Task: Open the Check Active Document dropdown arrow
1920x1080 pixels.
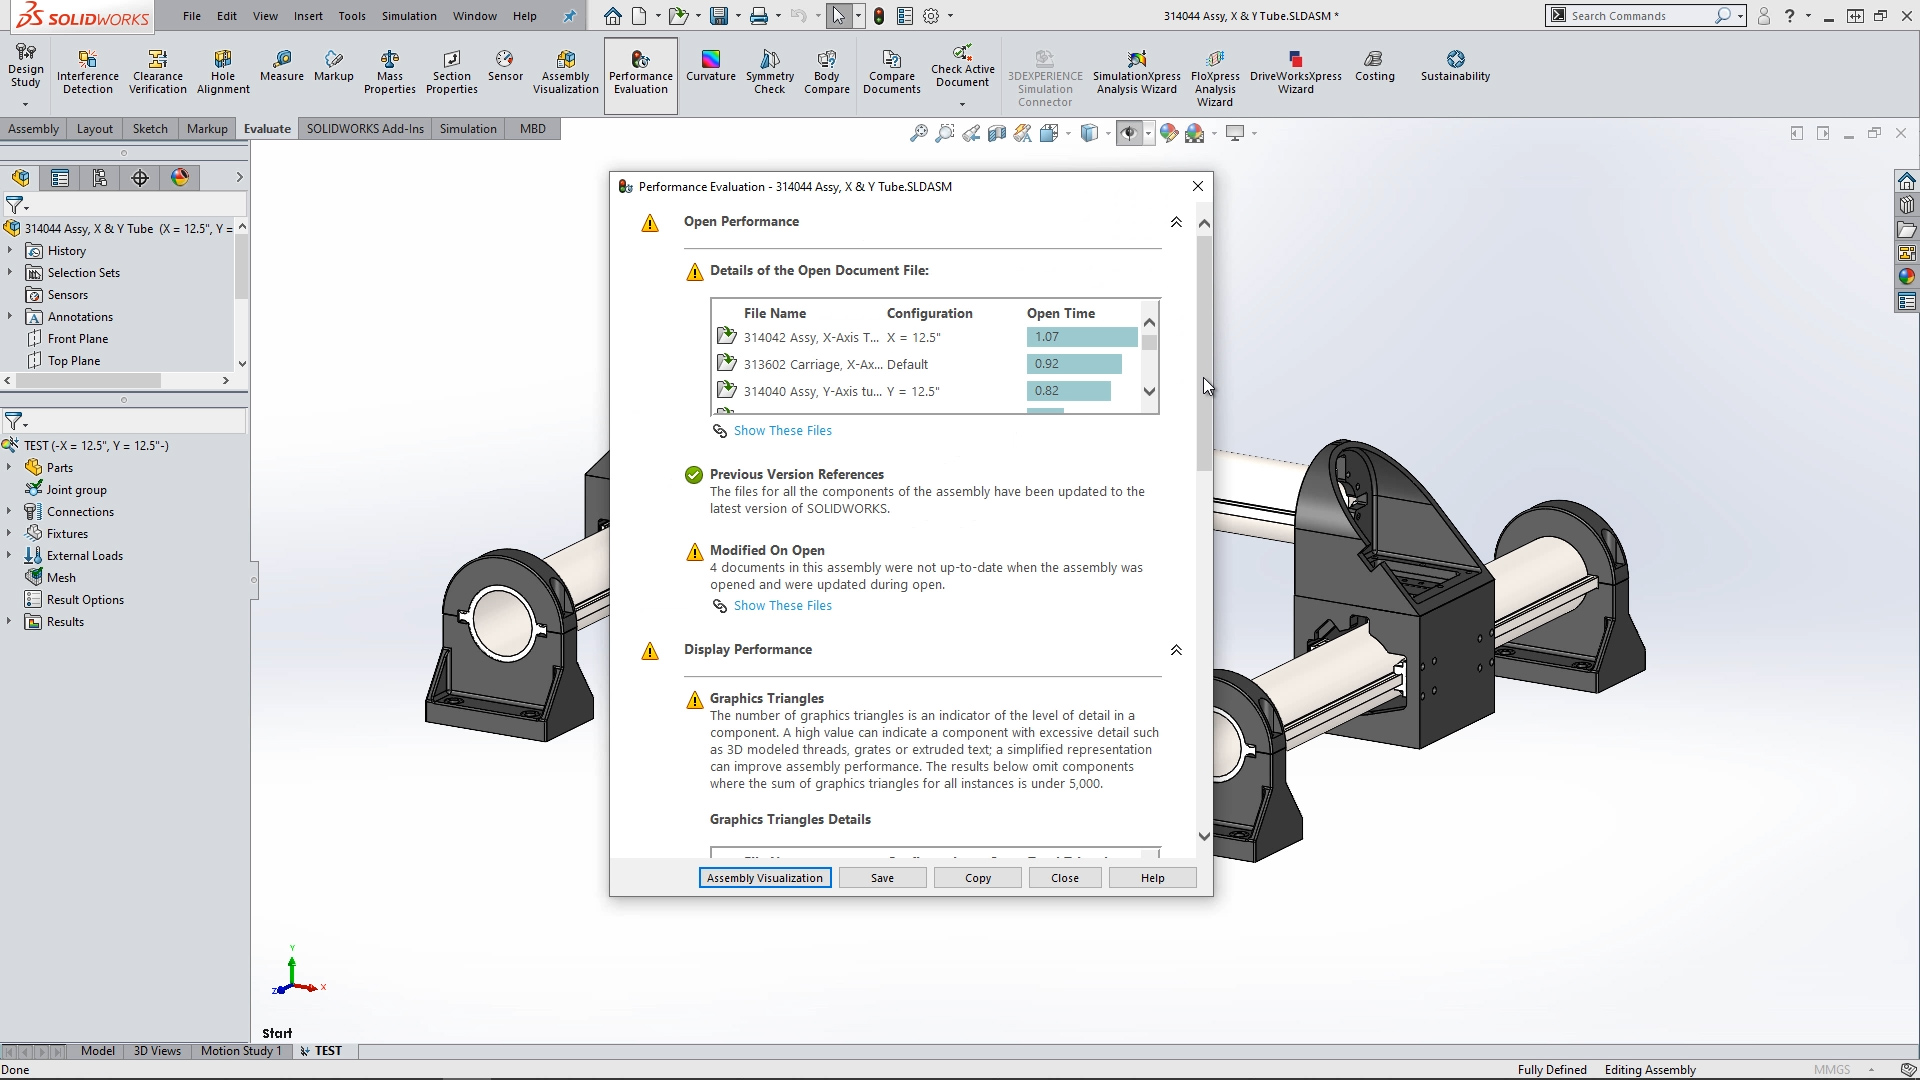Action: point(962,104)
